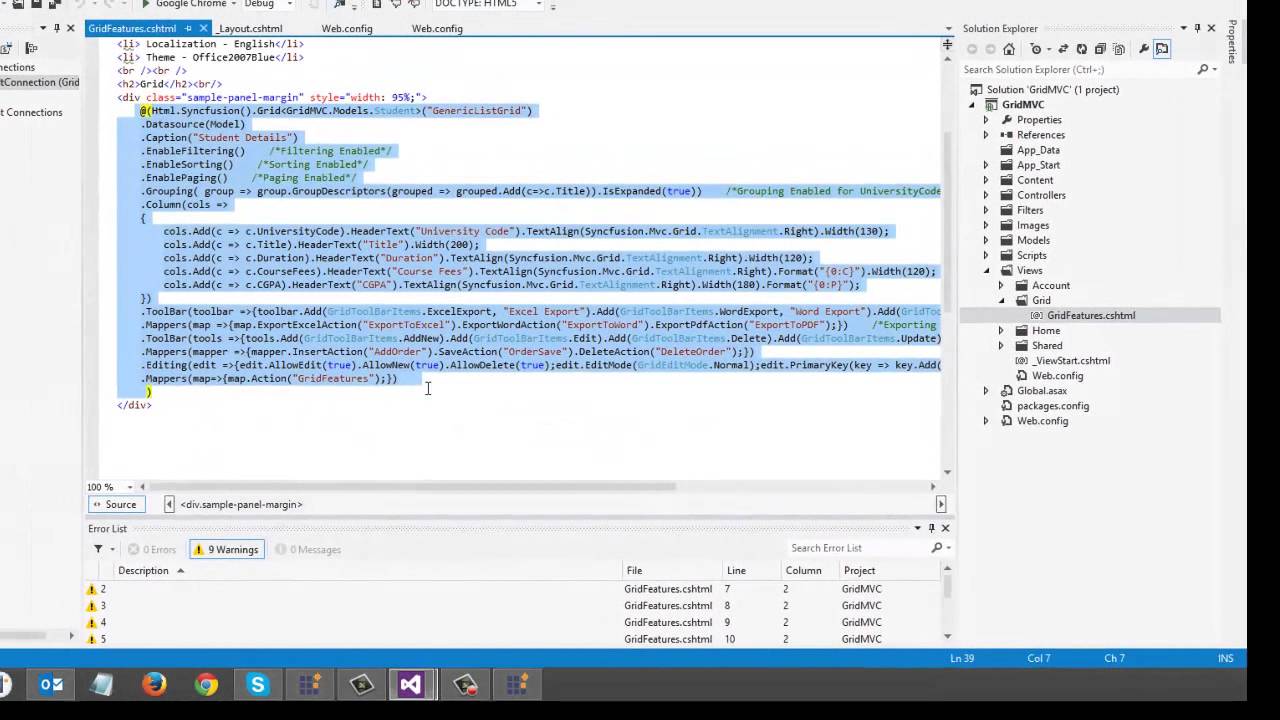Pin the GridFeatures.cshtml tab
1280x720 pixels.
pos(188,28)
